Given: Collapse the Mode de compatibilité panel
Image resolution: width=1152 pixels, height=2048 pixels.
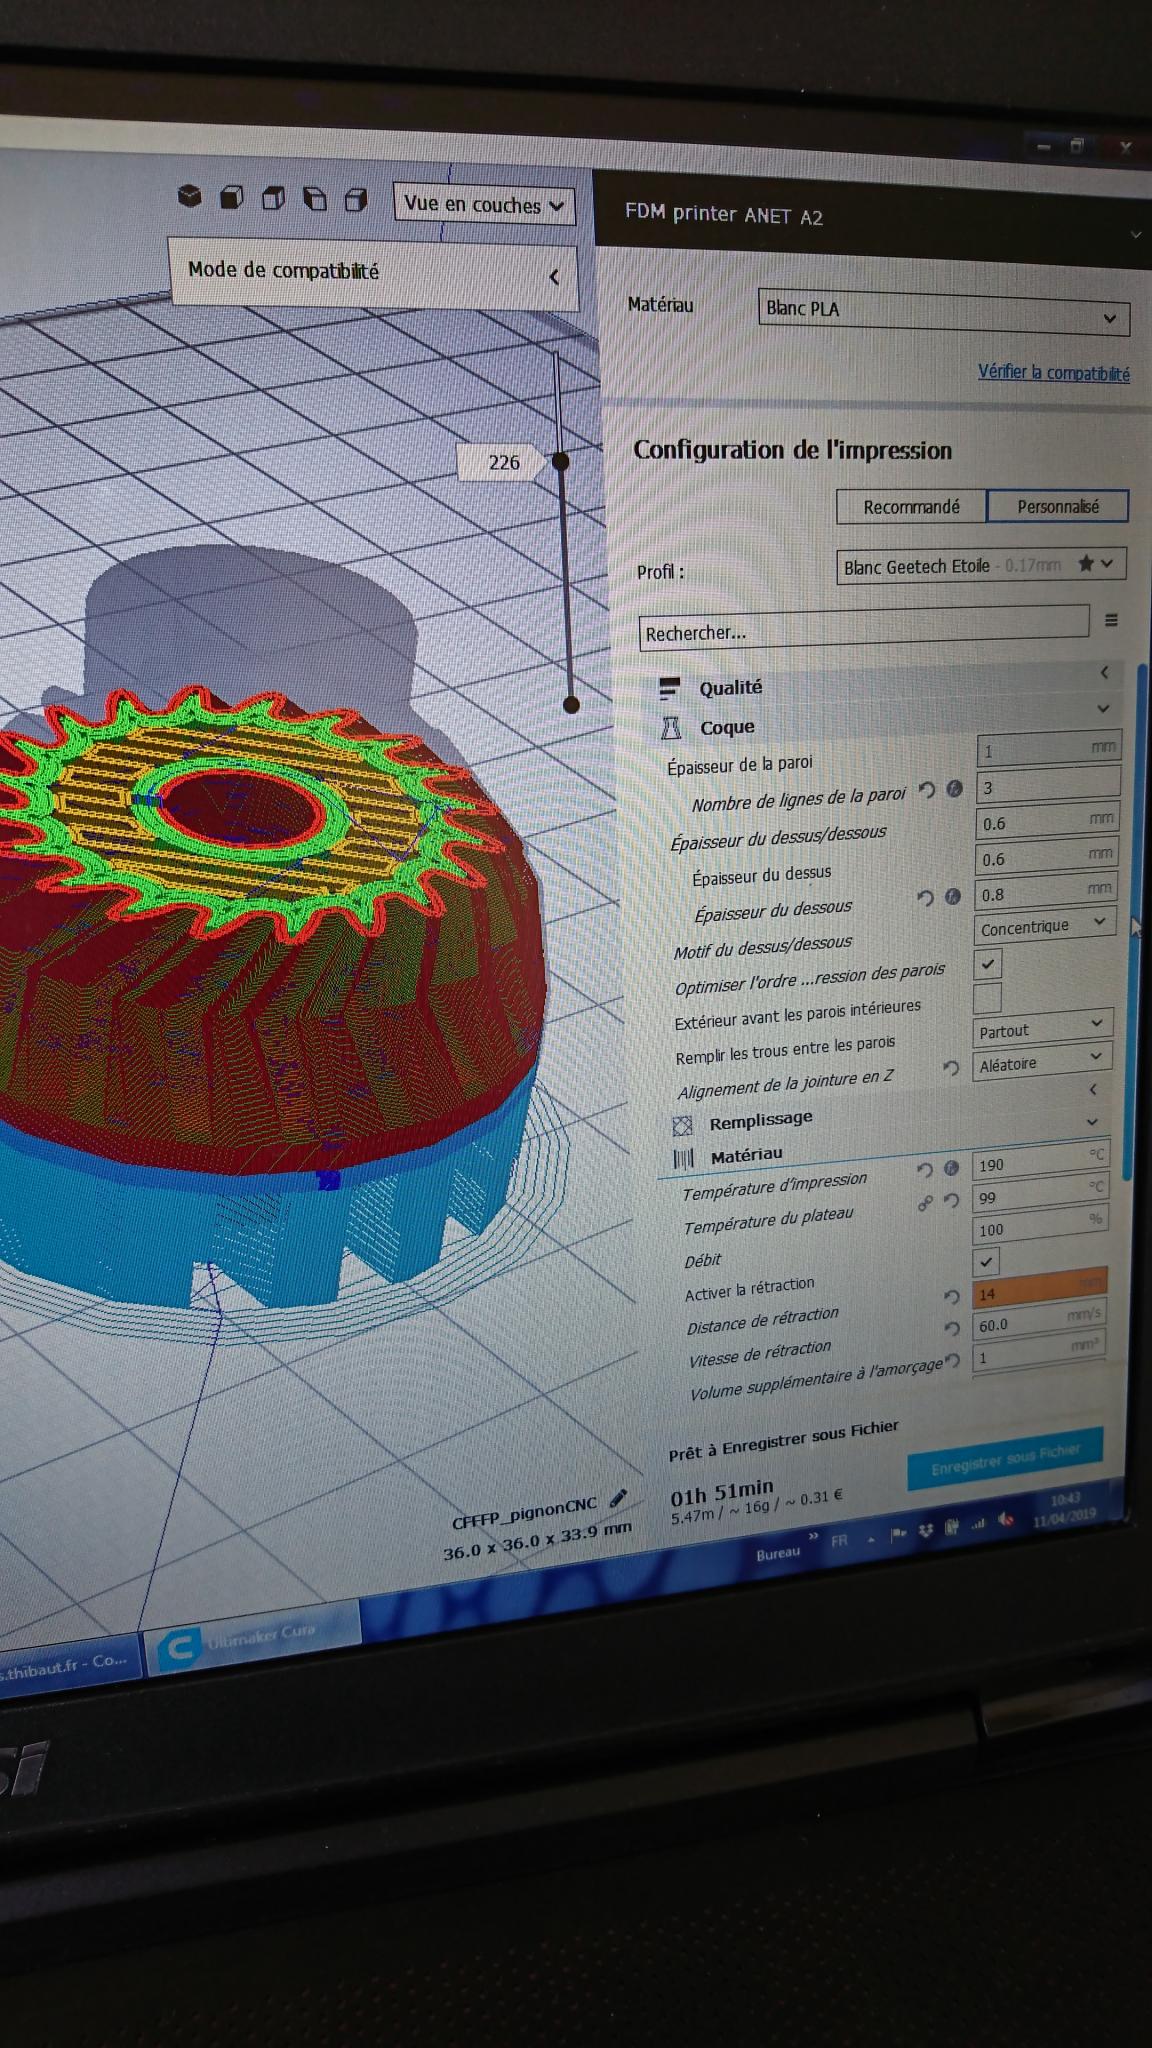Looking at the screenshot, I should [554, 277].
